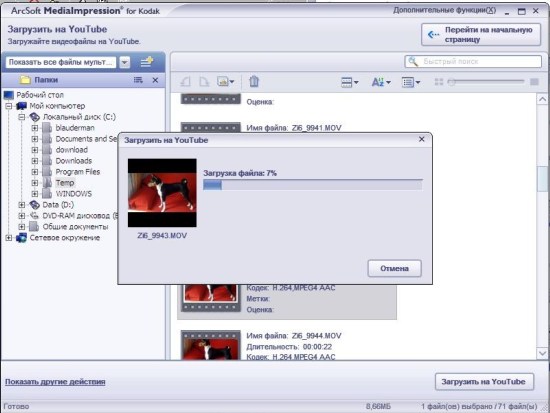Open the list details dropdown icon
Screen dimensions: 550x413
point(411,82)
